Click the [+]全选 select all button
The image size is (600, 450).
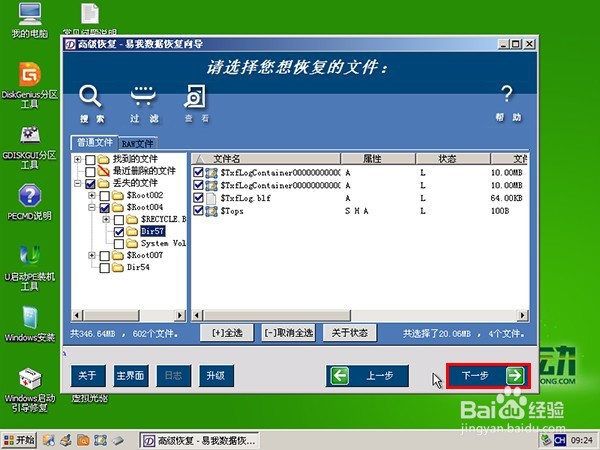[x=227, y=333]
